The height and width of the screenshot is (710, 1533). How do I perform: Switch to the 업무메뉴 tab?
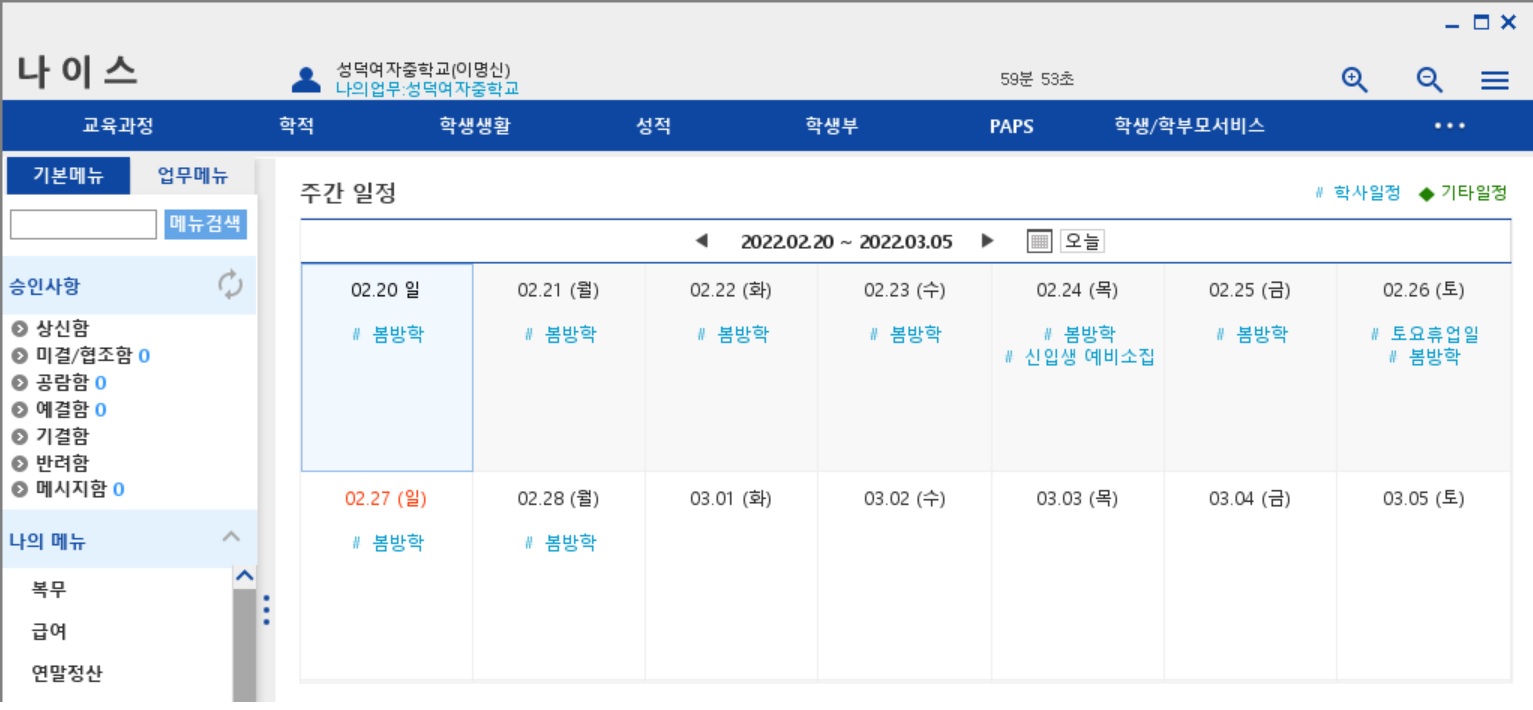coord(193,177)
